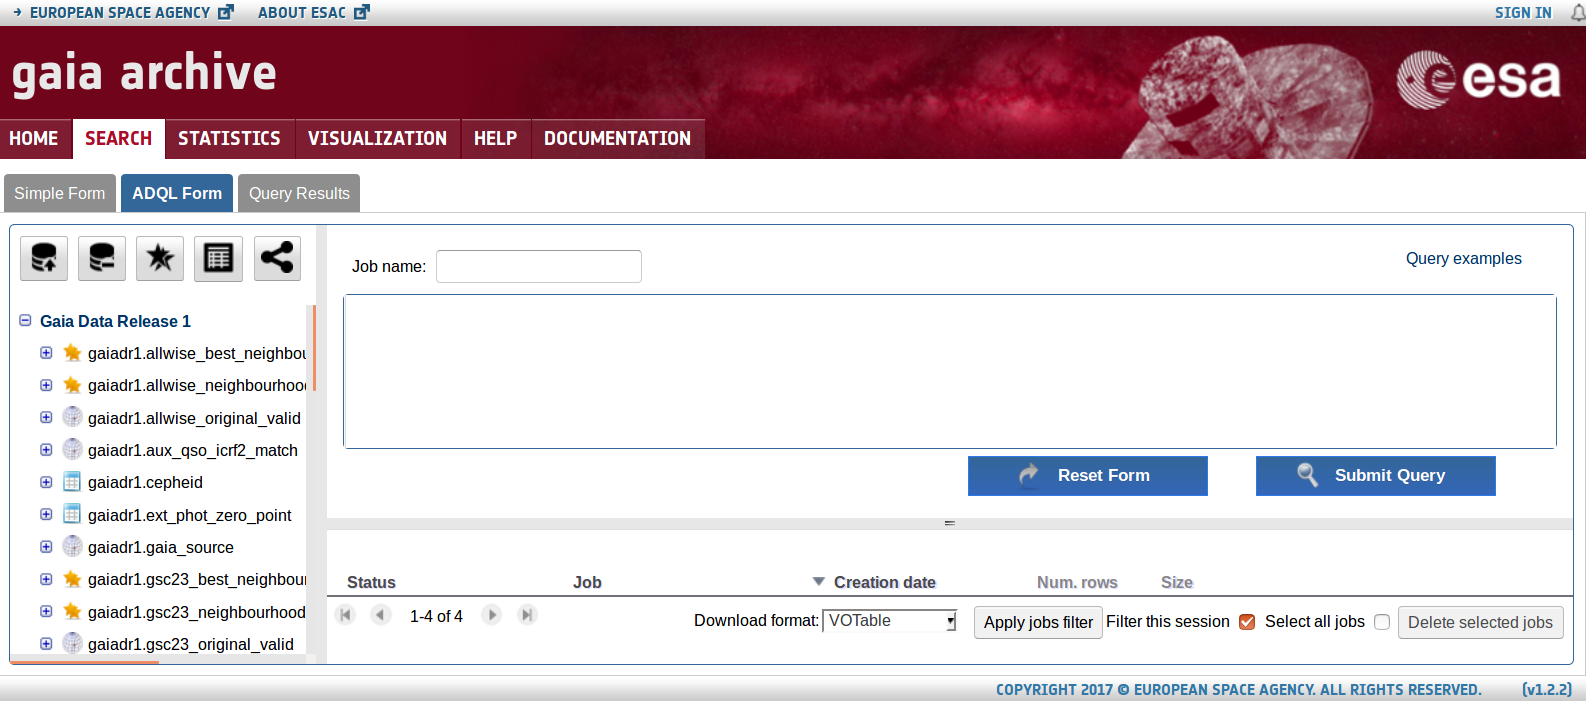Toggle the Filter this session checkbox
1586x701 pixels.
click(x=1247, y=622)
